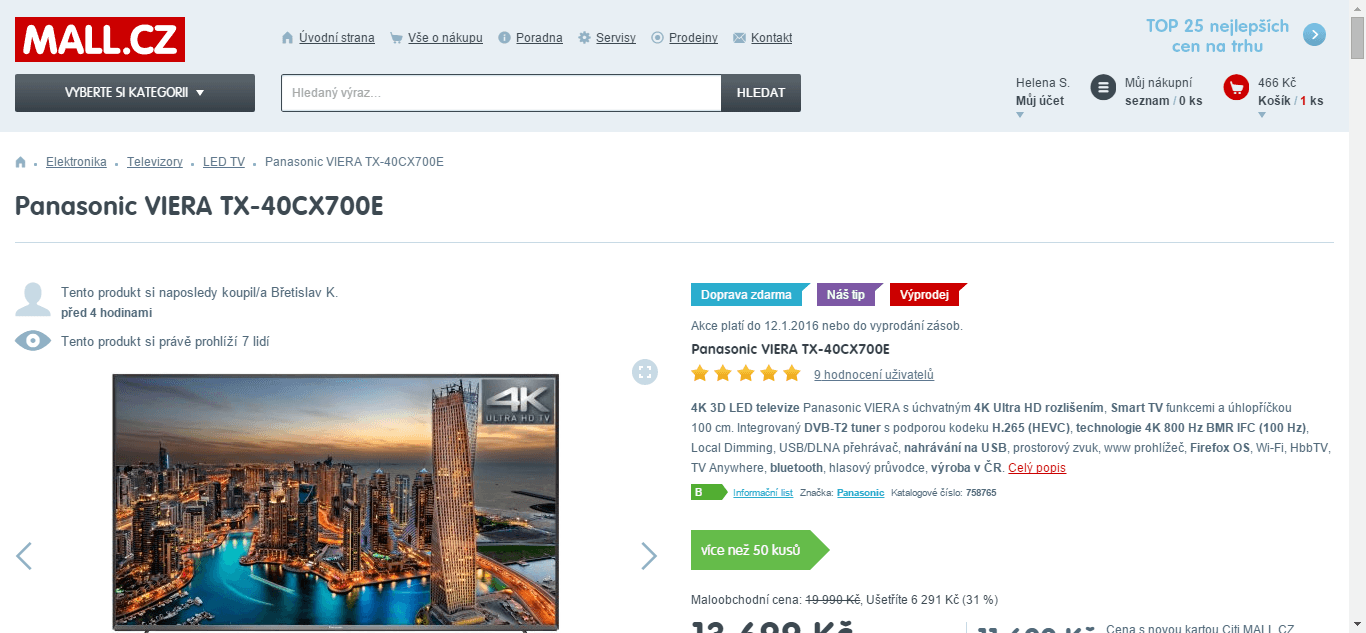This screenshot has height=633, width=1366.
Task: Click the Můj nákupní seznam text
Action: [x=1163, y=92]
